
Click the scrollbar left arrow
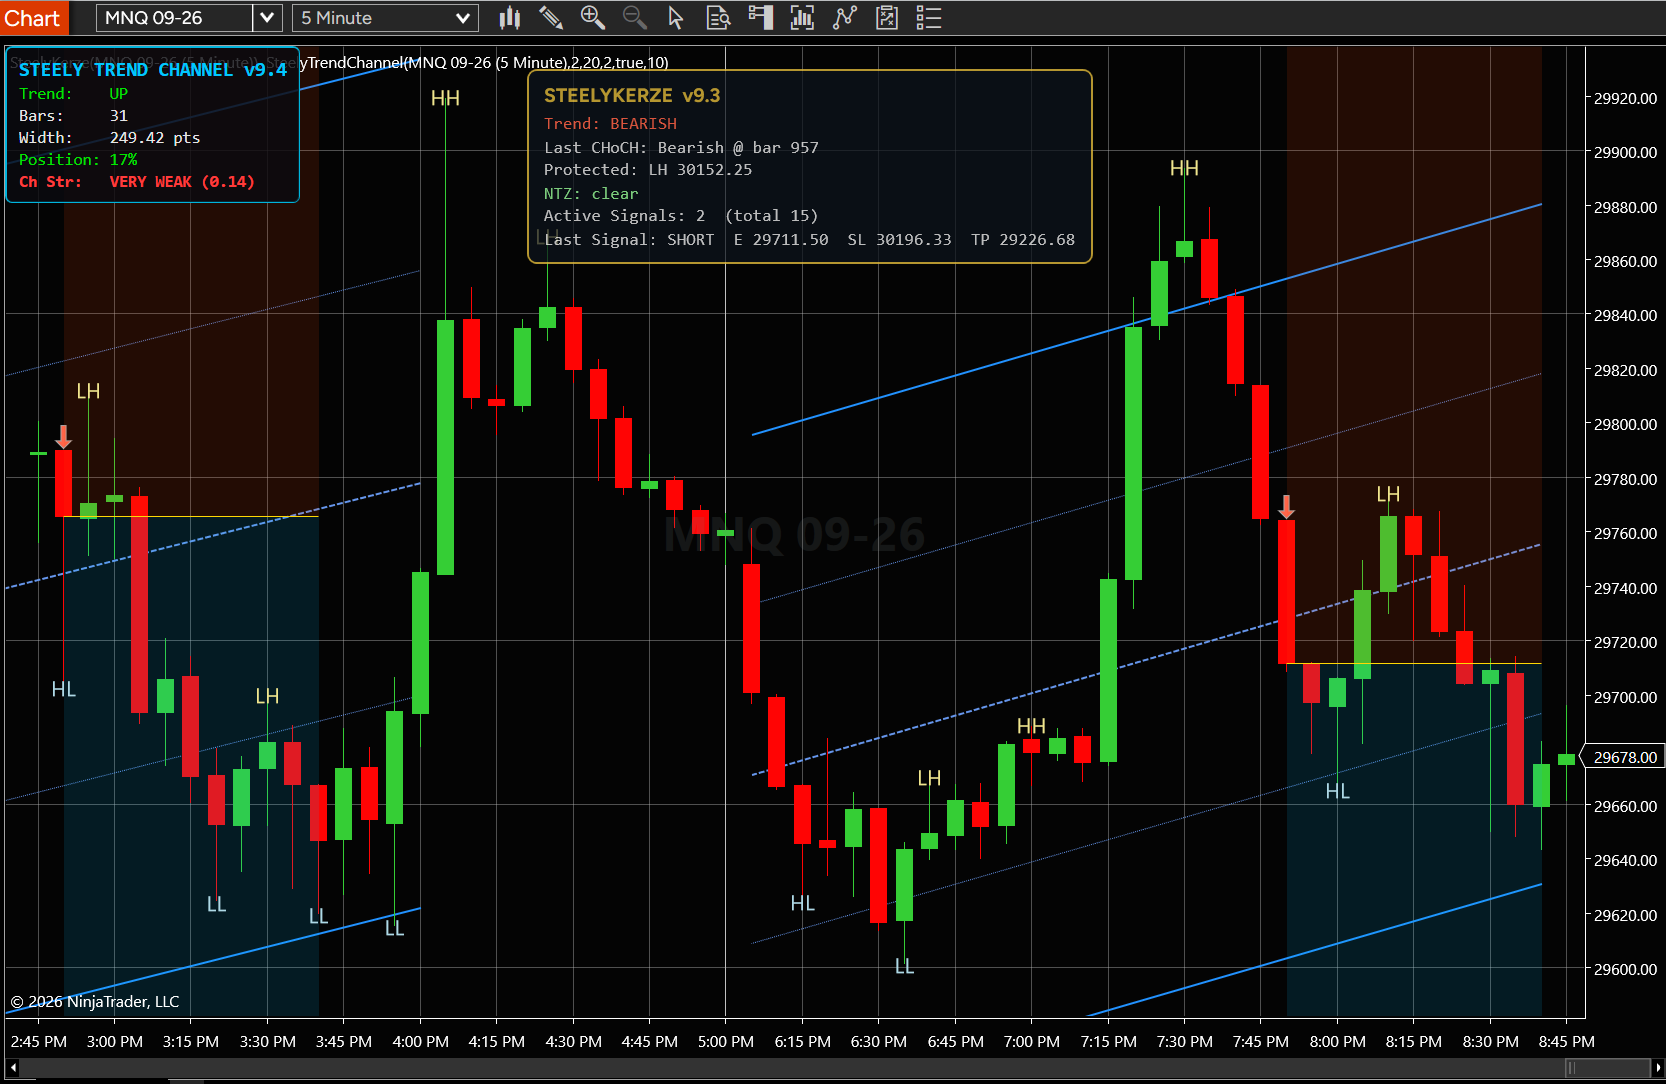pyautogui.click(x=12, y=1068)
